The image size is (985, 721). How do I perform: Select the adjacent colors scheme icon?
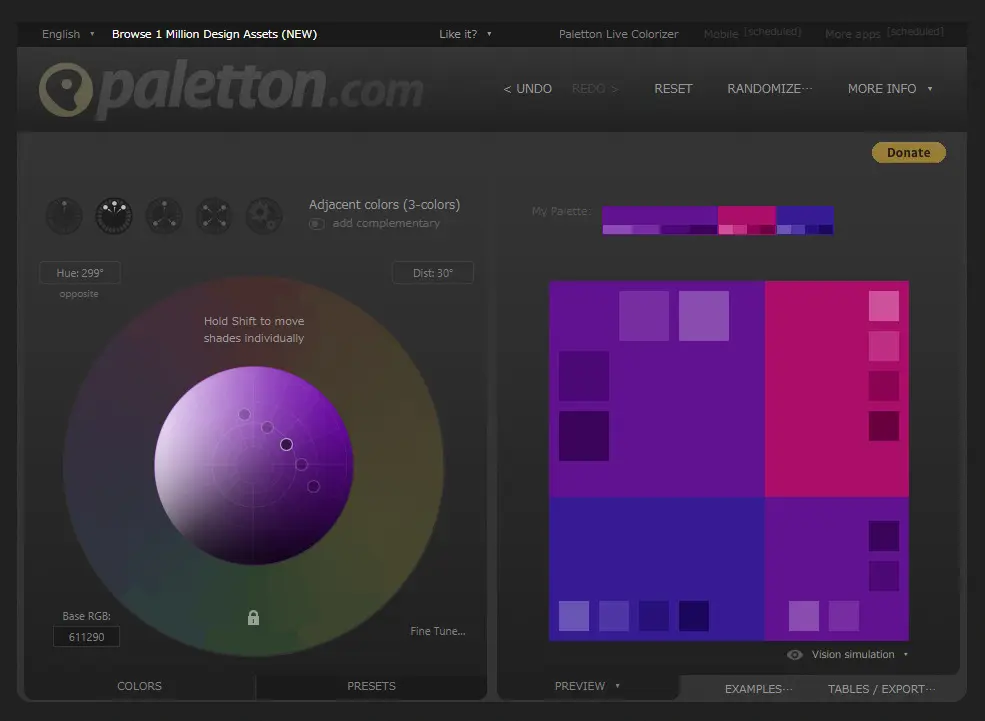(x=114, y=215)
